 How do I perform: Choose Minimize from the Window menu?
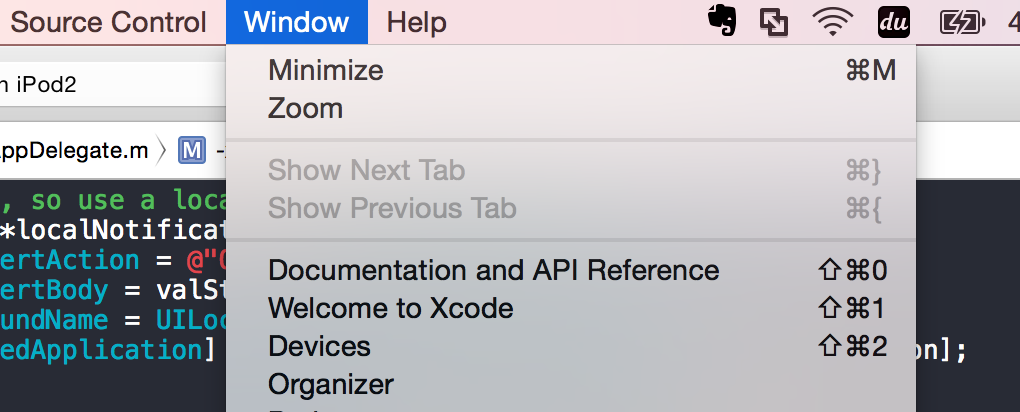[571, 70]
